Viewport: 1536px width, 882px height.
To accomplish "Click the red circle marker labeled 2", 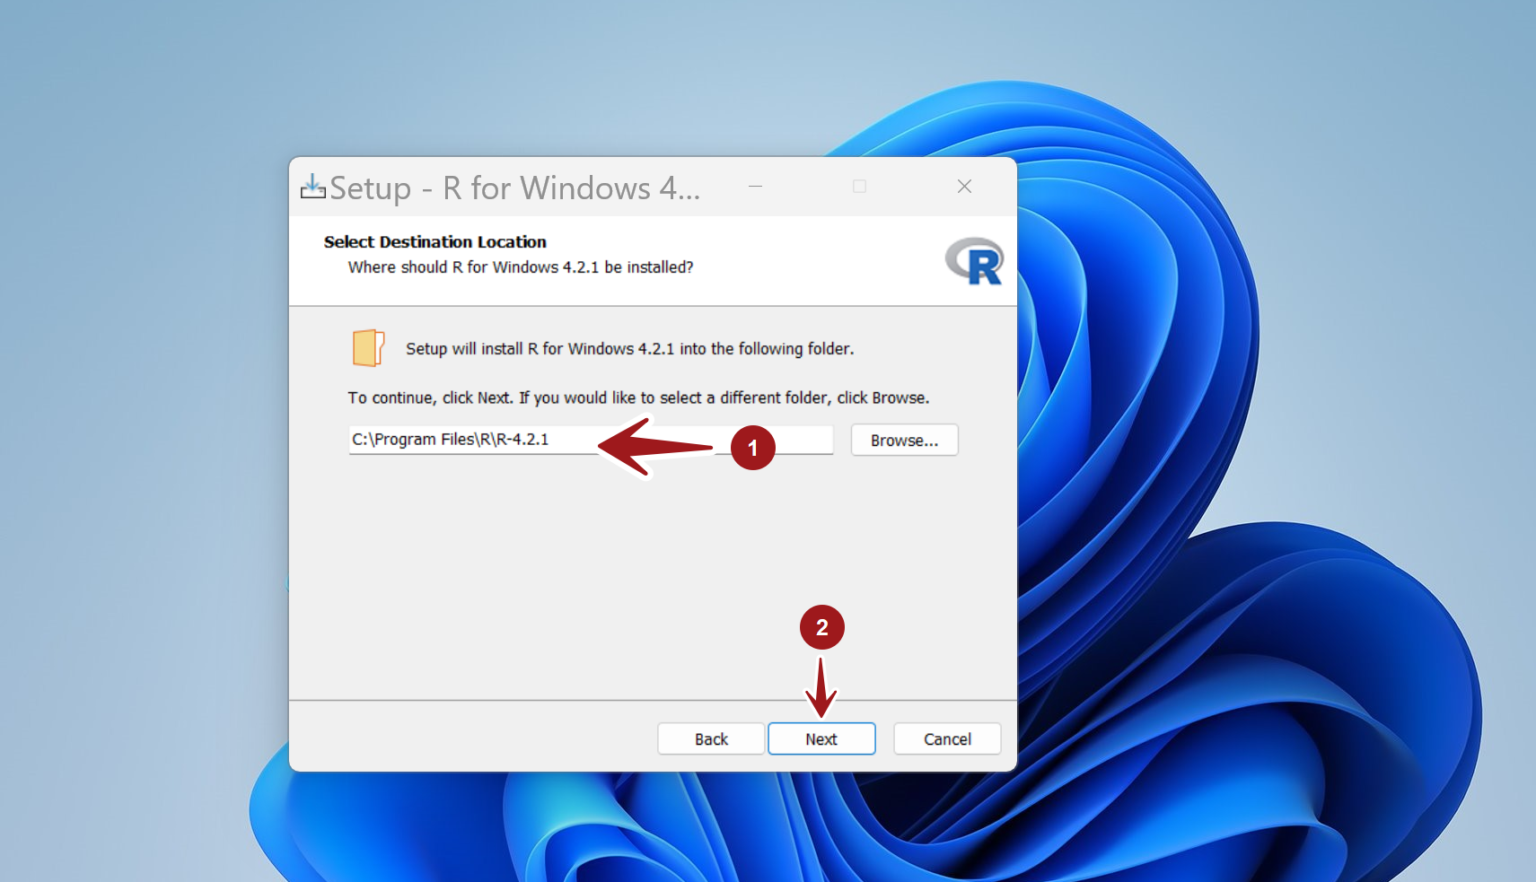I will [x=821, y=626].
